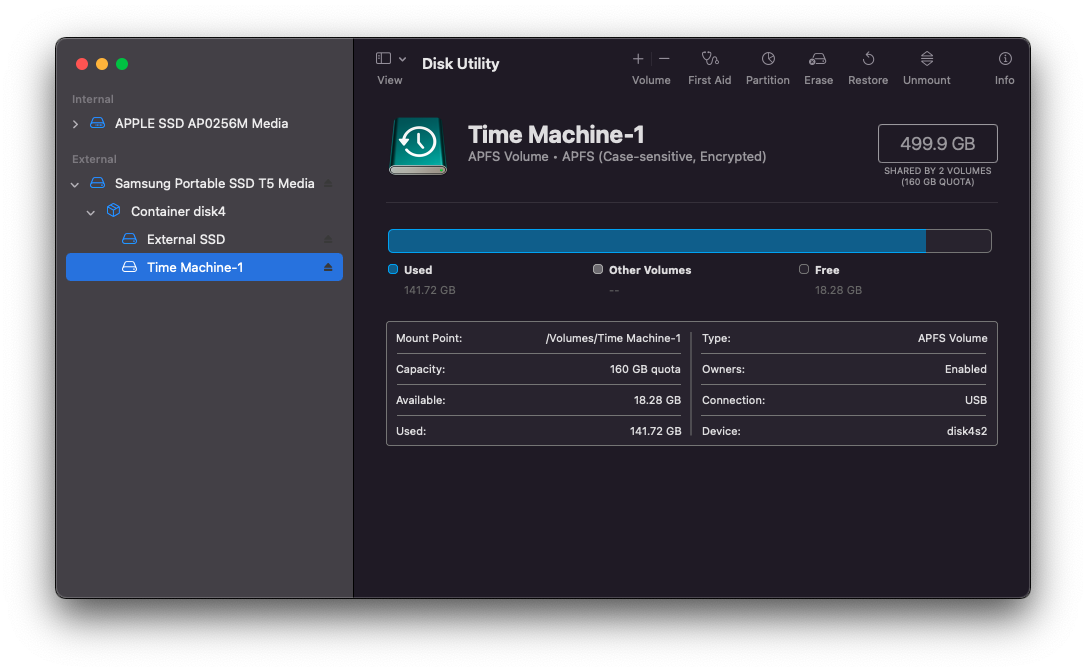Select Container disk4 in sidebar

point(177,212)
